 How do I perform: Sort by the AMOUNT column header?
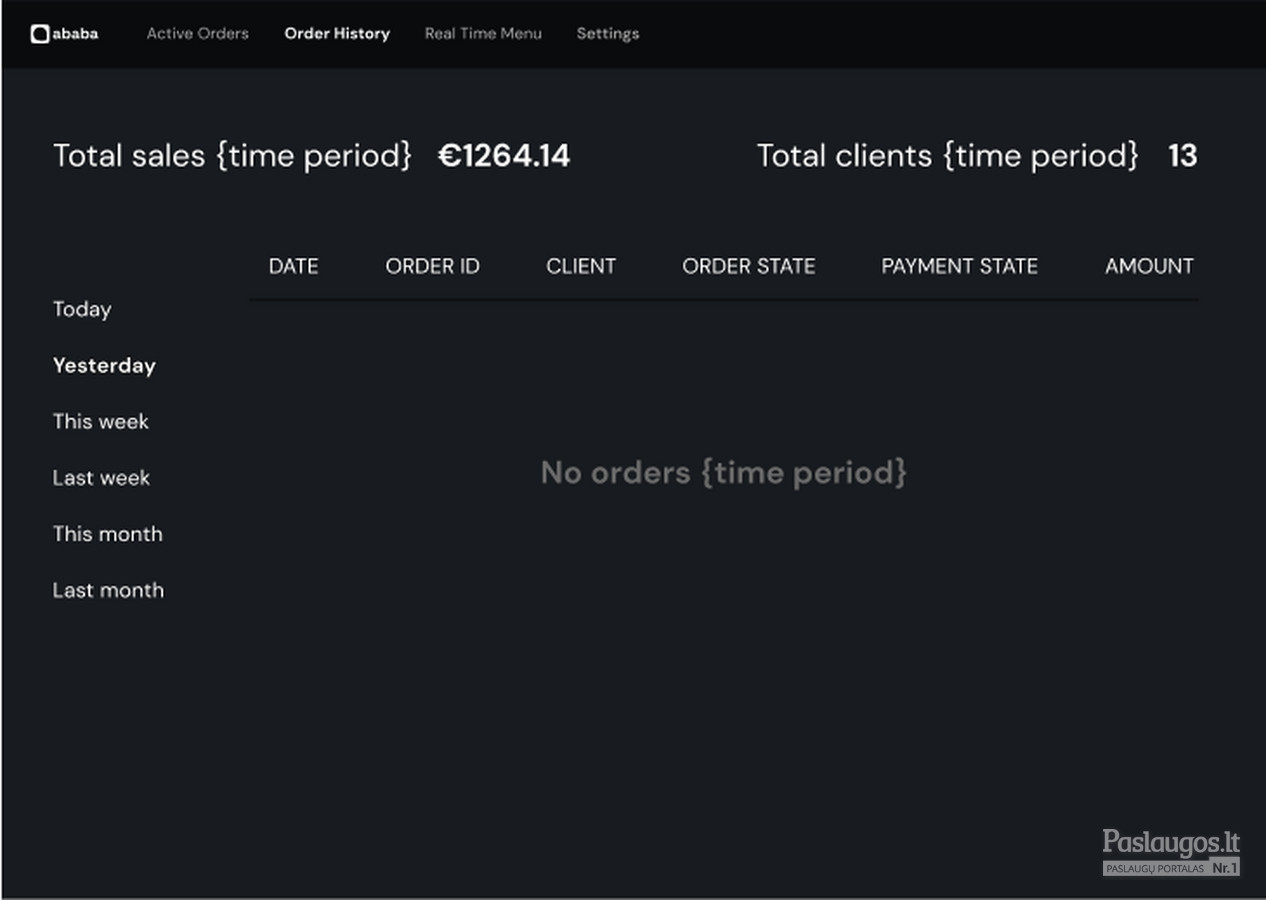pyautogui.click(x=1149, y=266)
